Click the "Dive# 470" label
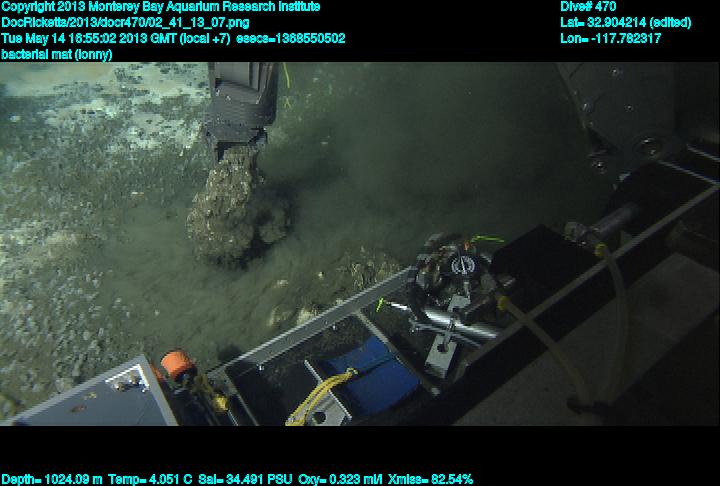The width and height of the screenshot is (720, 486). (588, 7)
